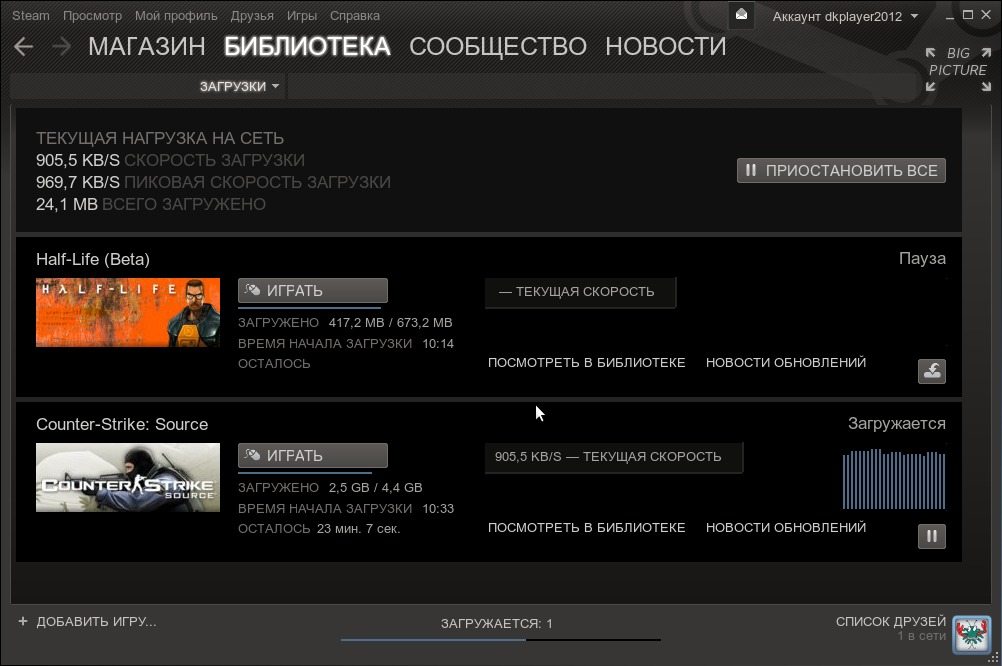Click 969,7 KB/S peak speed text
This screenshot has width=1002, height=666.
point(77,182)
